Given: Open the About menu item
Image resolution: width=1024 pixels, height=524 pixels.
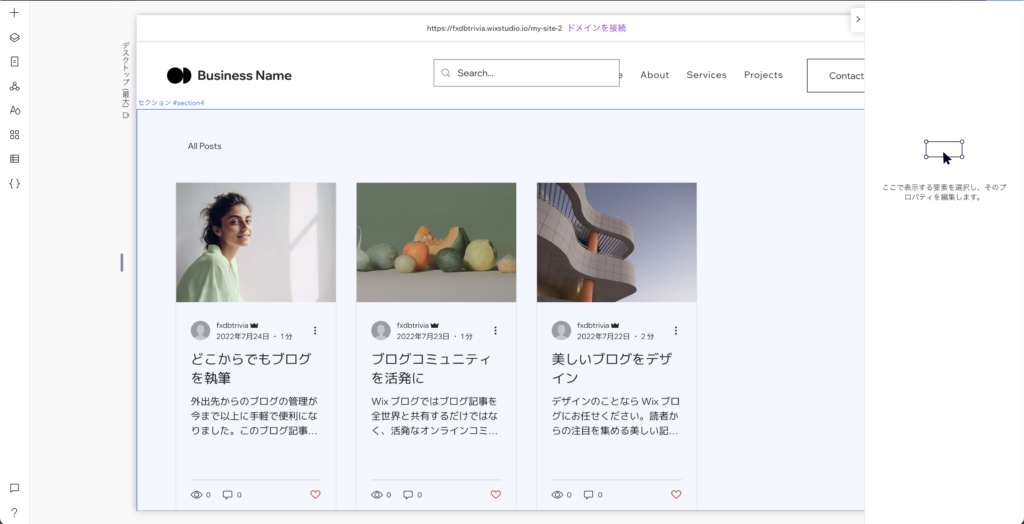Looking at the screenshot, I should [654, 75].
